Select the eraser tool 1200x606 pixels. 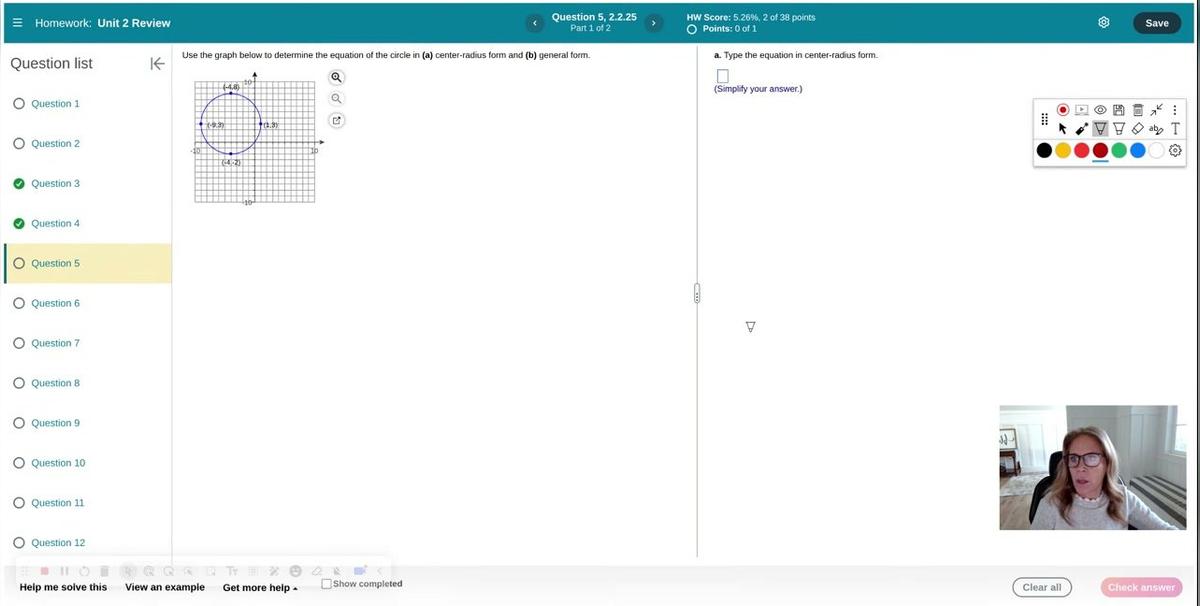(x=1138, y=128)
